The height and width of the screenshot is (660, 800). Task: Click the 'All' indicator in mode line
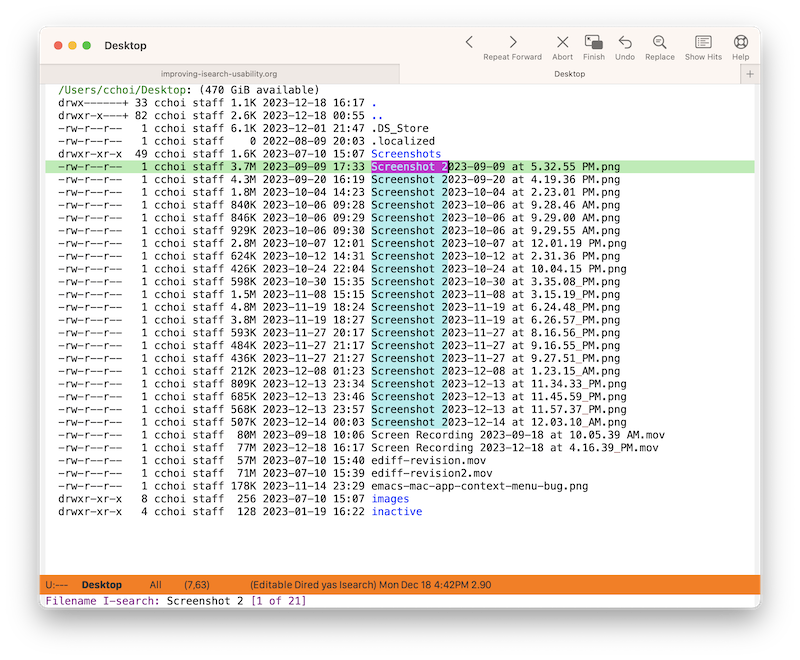pyautogui.click(x=156, y=585)
